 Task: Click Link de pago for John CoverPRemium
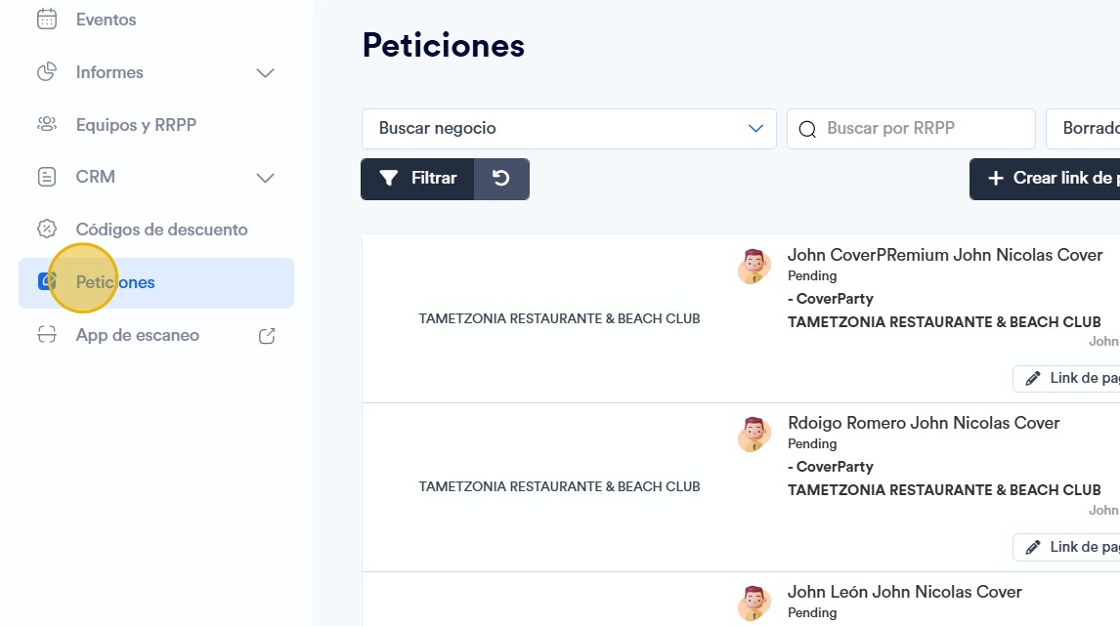click(1070, 379)
